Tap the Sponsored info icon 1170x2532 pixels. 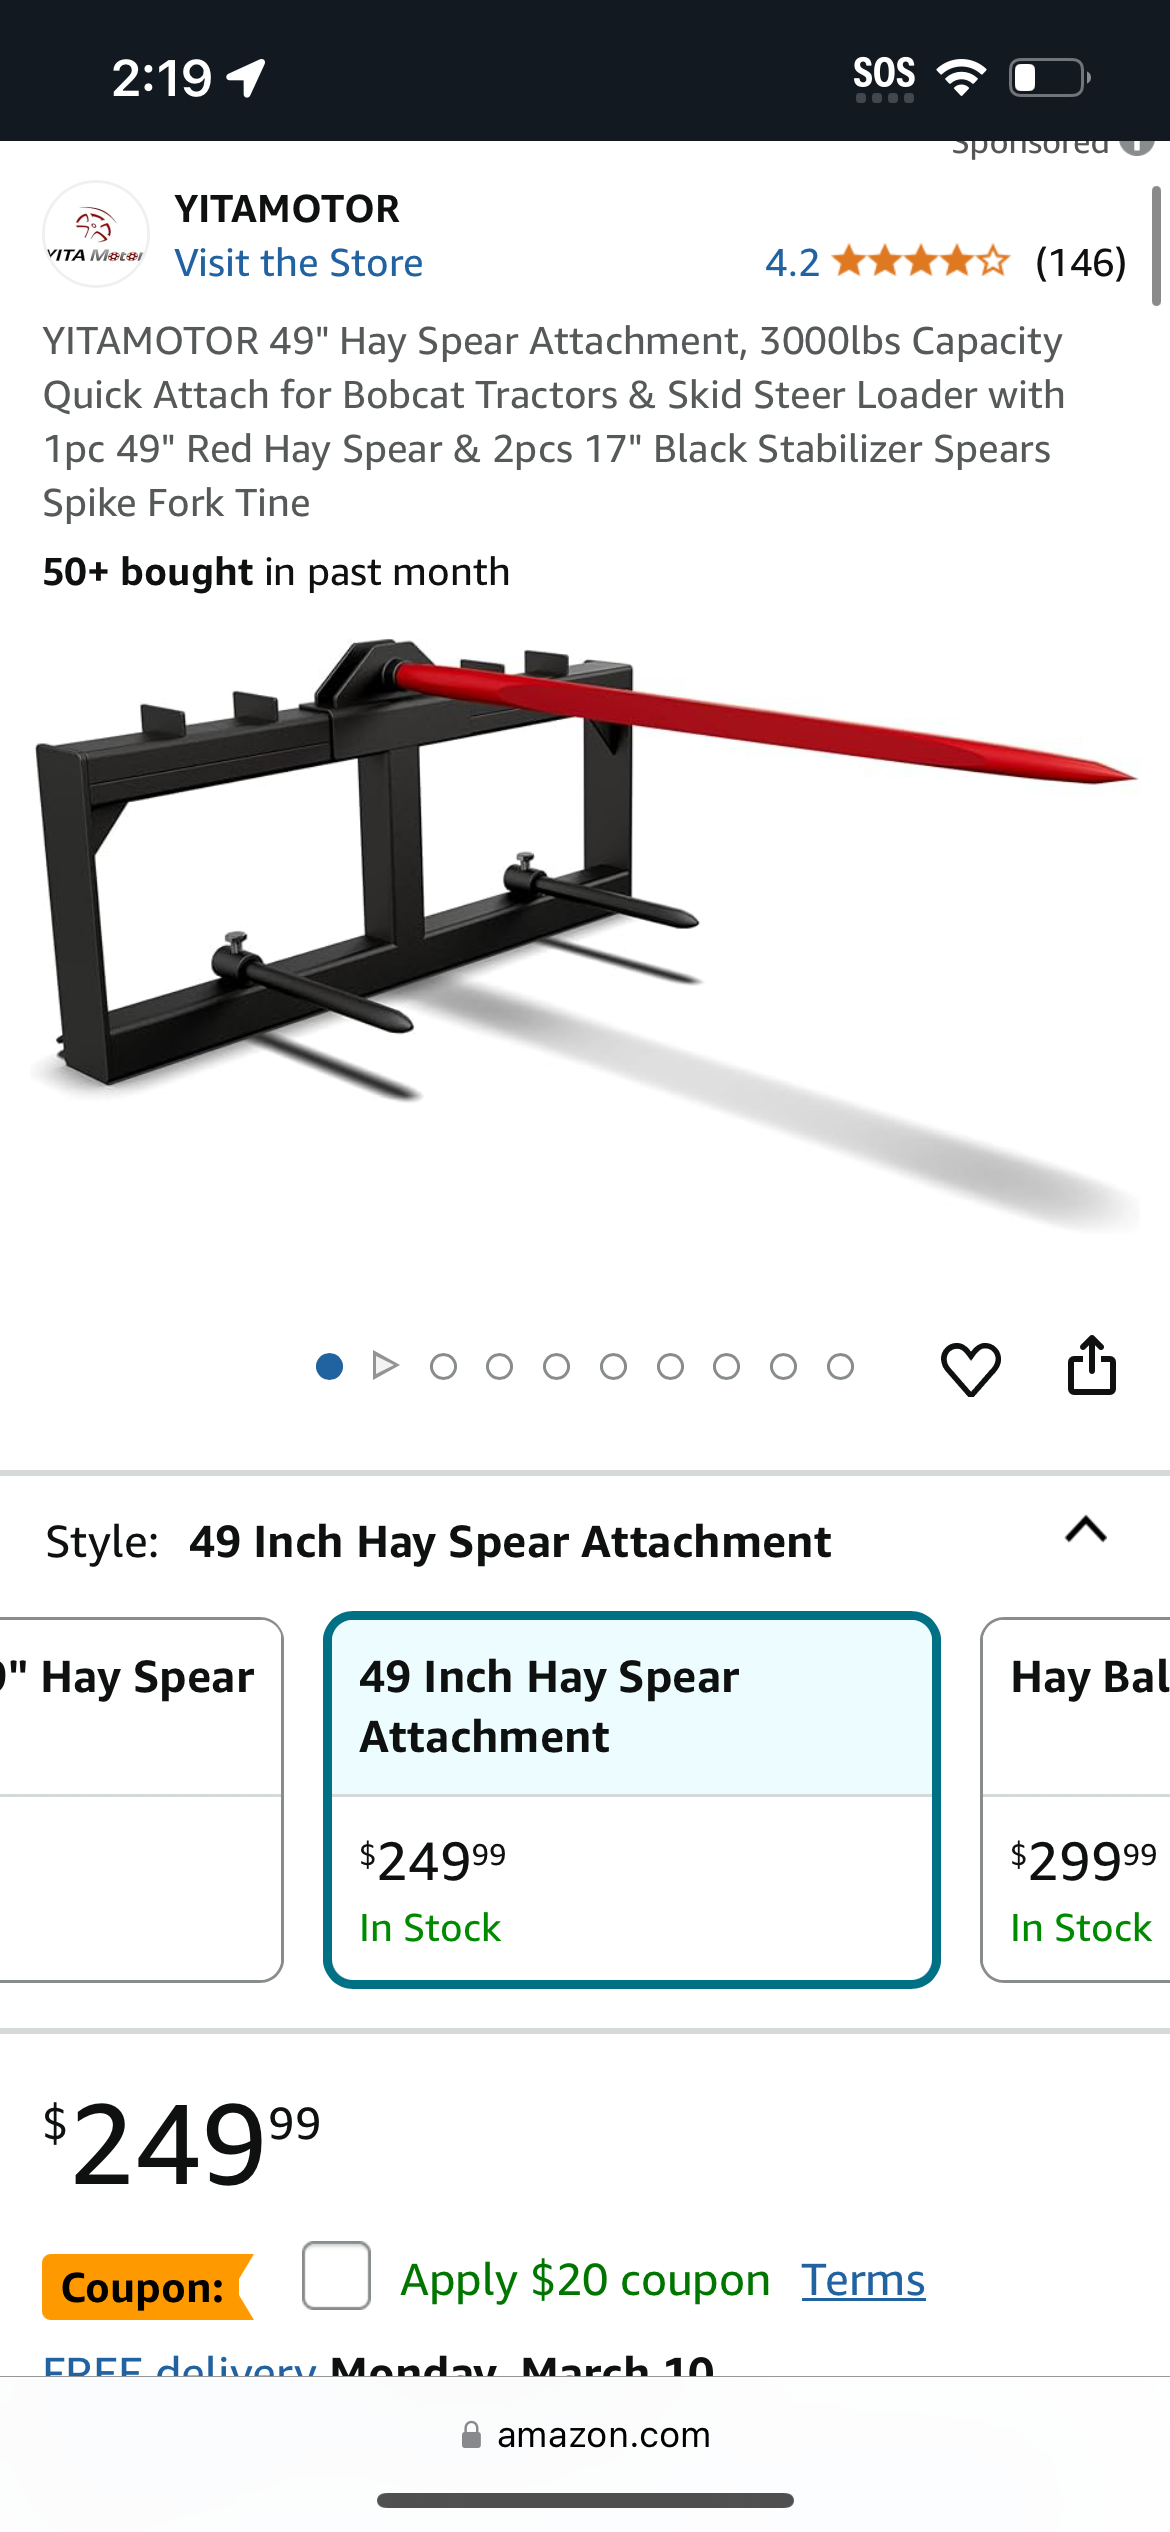click(1136, 146)
